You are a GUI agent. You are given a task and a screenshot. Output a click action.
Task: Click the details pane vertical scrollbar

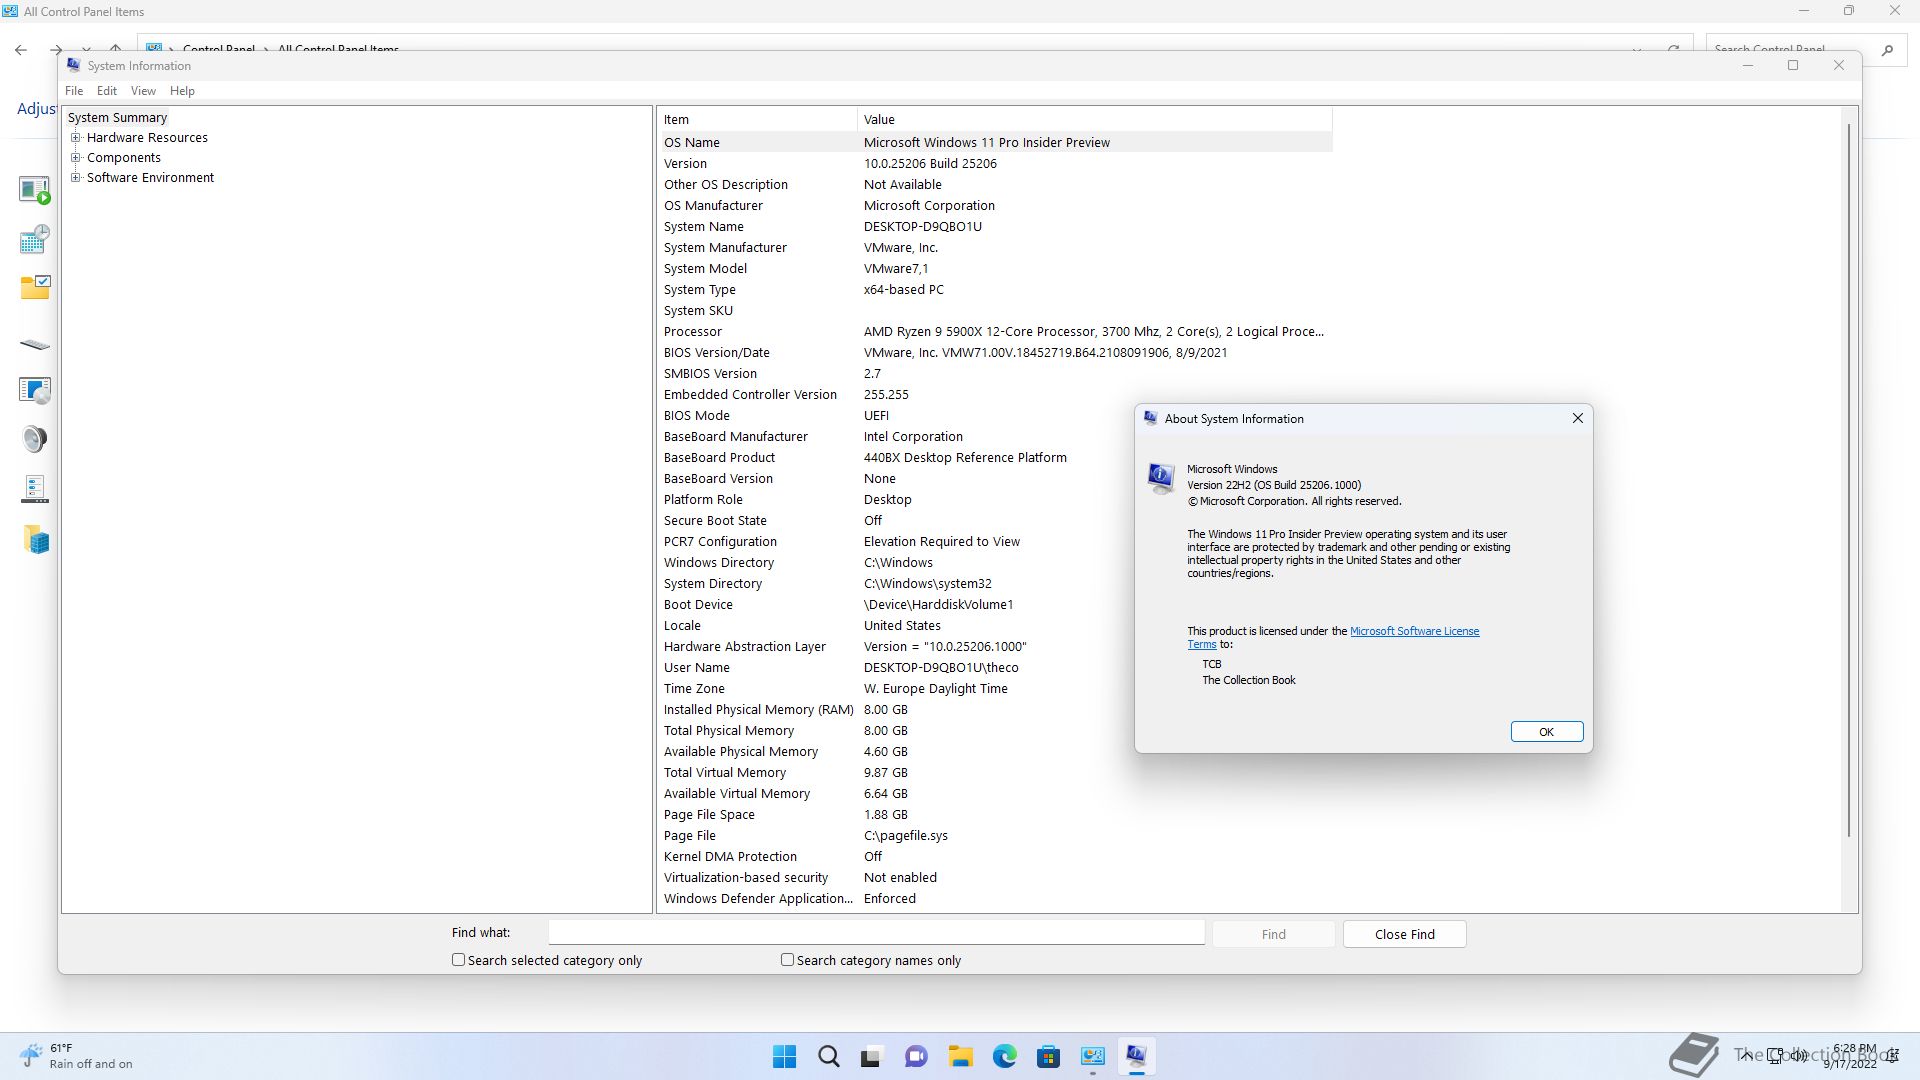click(1849, 480)
